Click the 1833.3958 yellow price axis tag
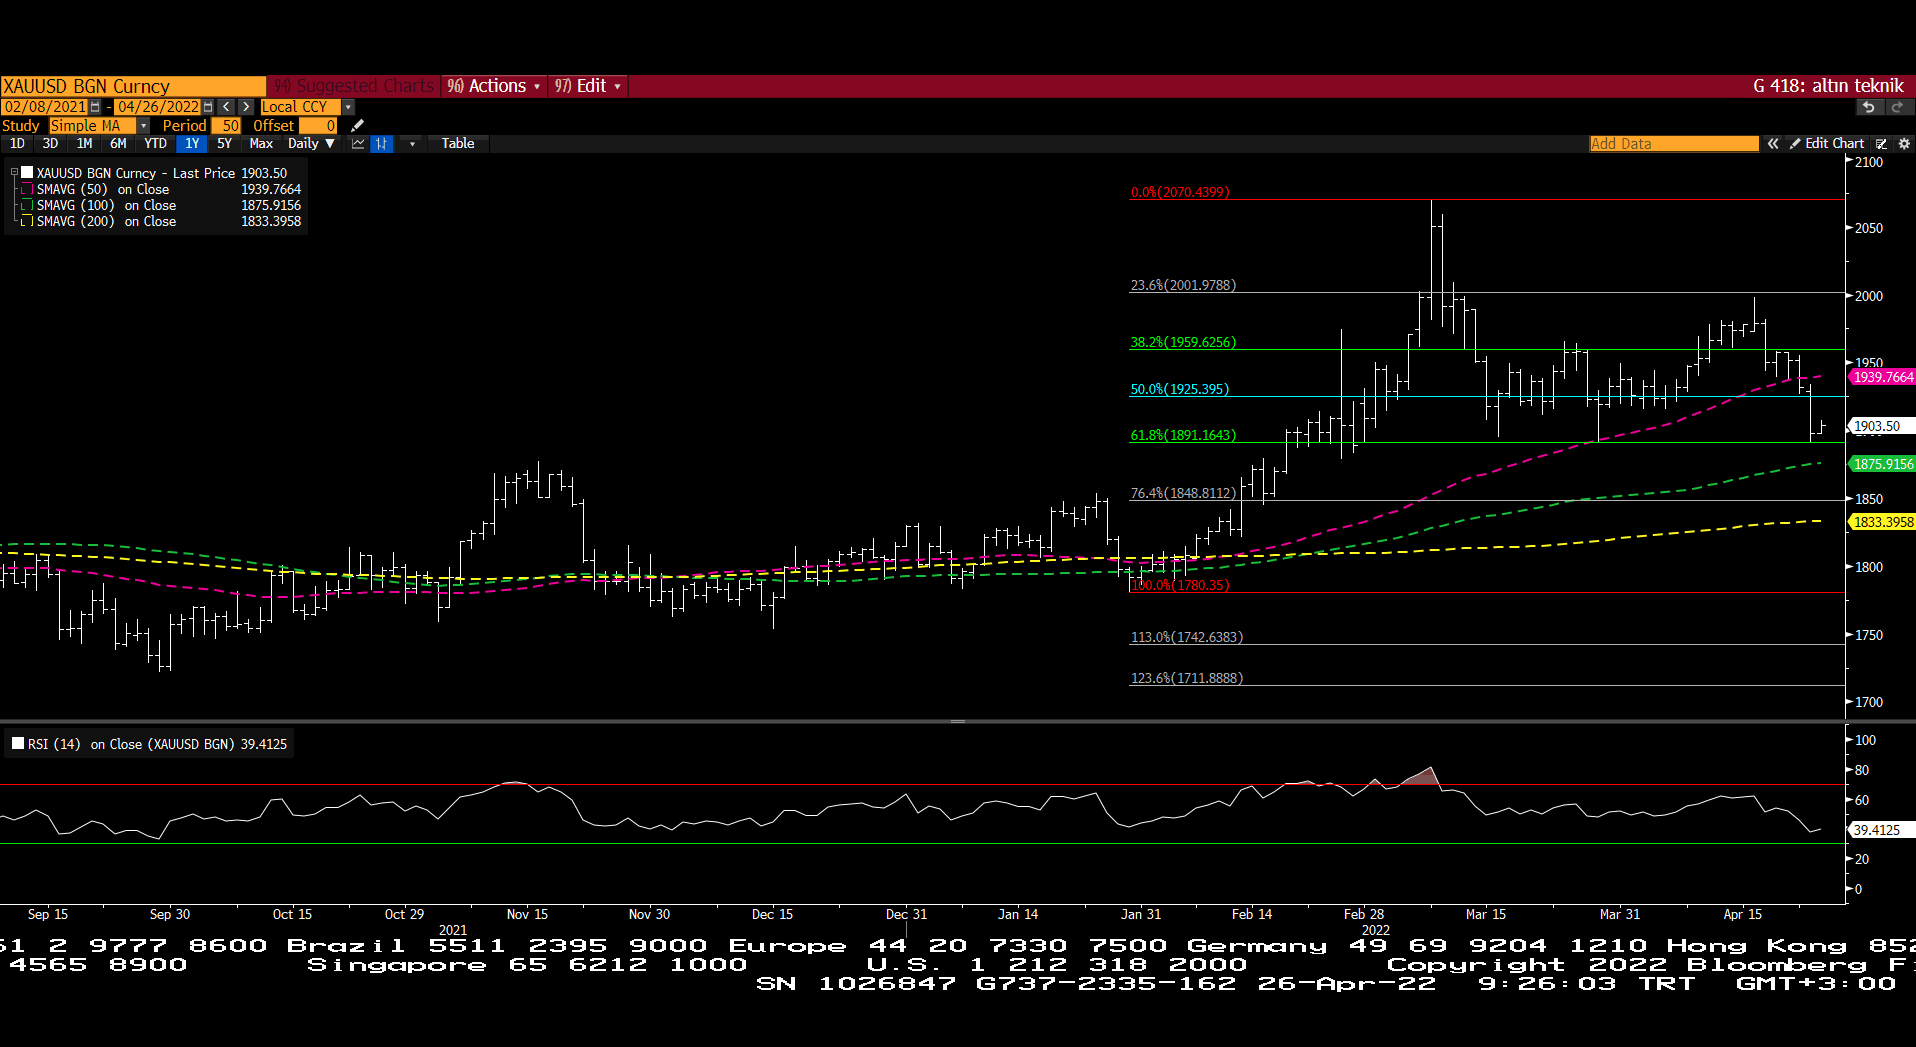The height and width of the screenshot is (1047, 1916). (1882, 522)
